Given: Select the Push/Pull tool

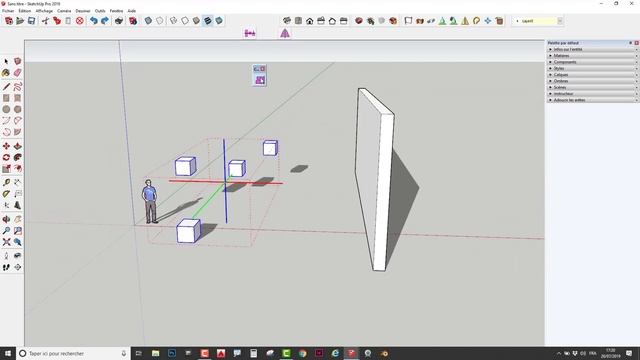Looking at the screenshot, I should [18, 146].
